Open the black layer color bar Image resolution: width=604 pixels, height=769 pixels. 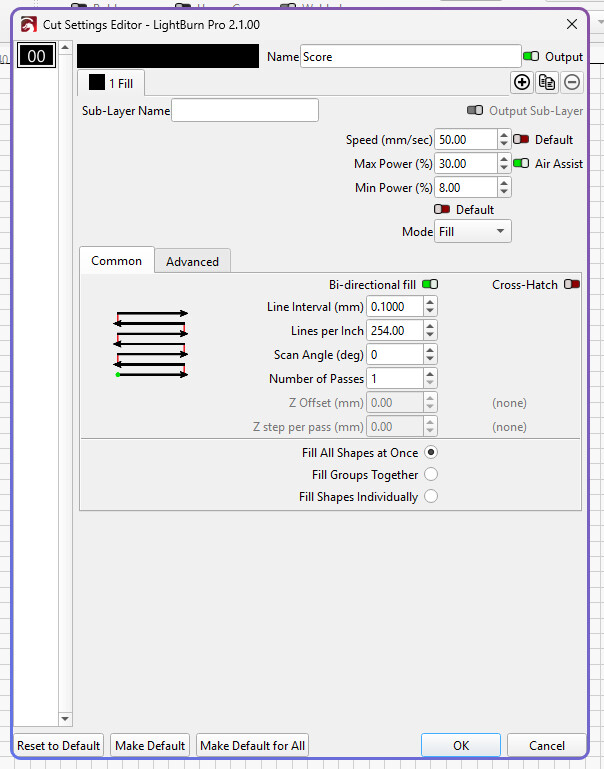[168, 56]
